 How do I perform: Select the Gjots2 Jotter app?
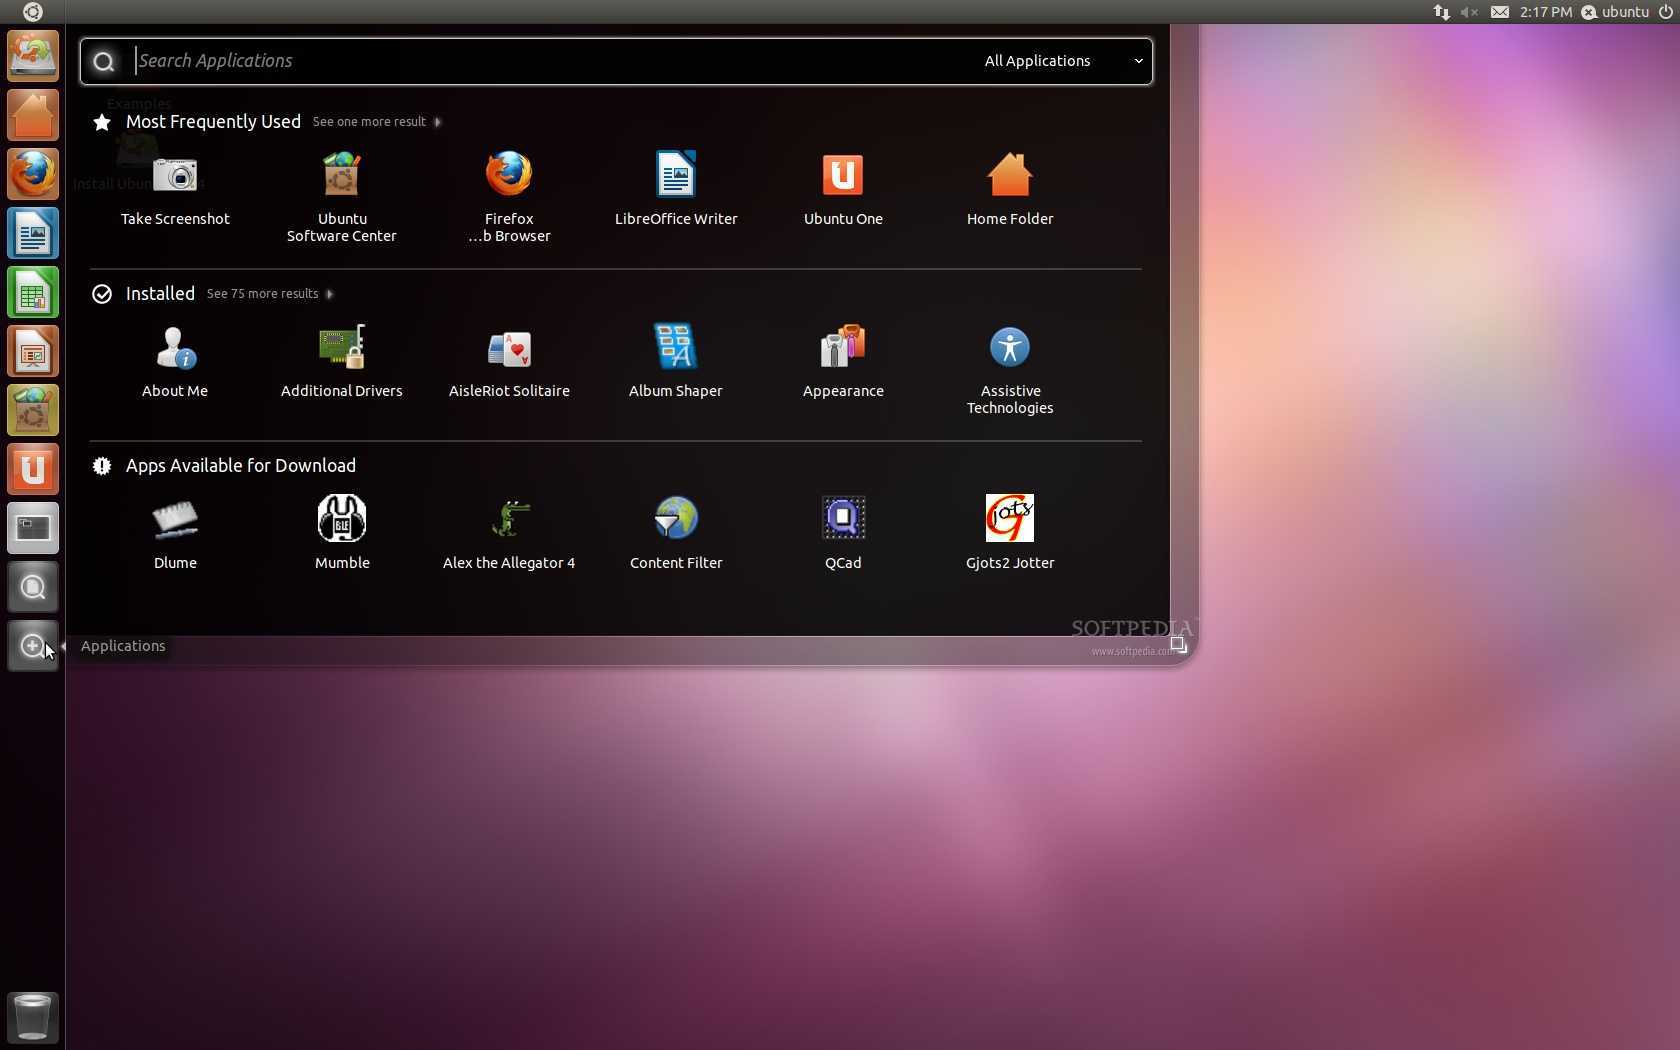point(1010,532)
